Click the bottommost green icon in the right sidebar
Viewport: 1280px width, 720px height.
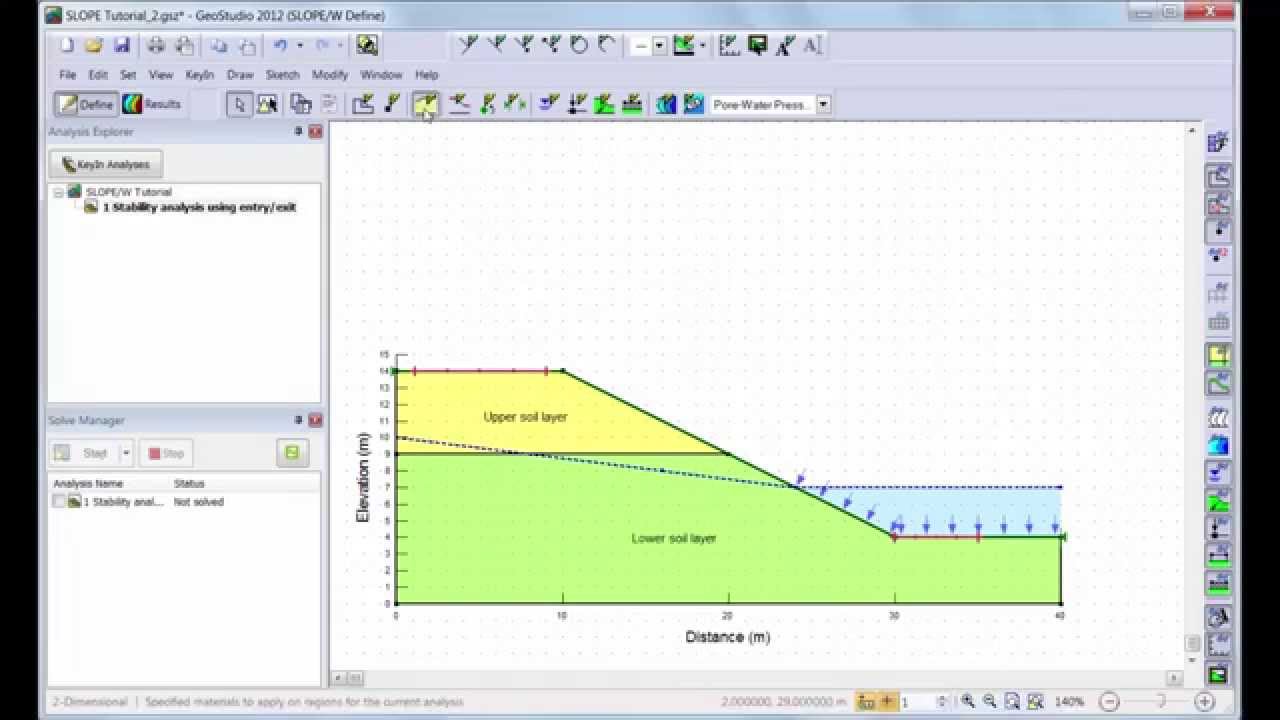point(1218,676)
